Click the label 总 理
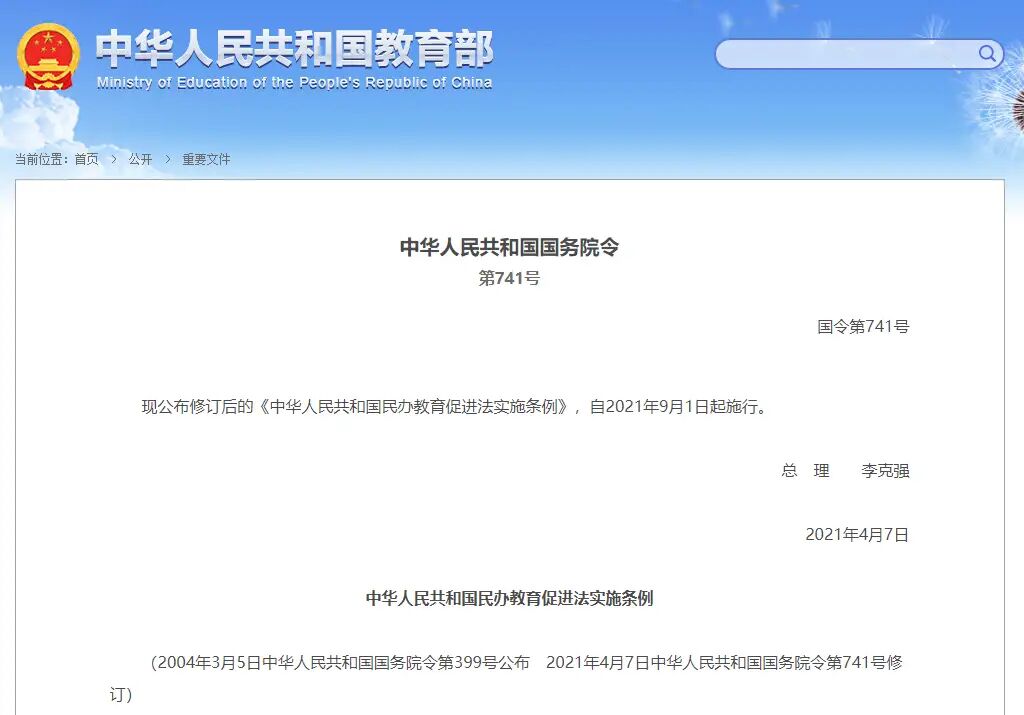This screenshot has width=1024, height=715. click(805, 471)
